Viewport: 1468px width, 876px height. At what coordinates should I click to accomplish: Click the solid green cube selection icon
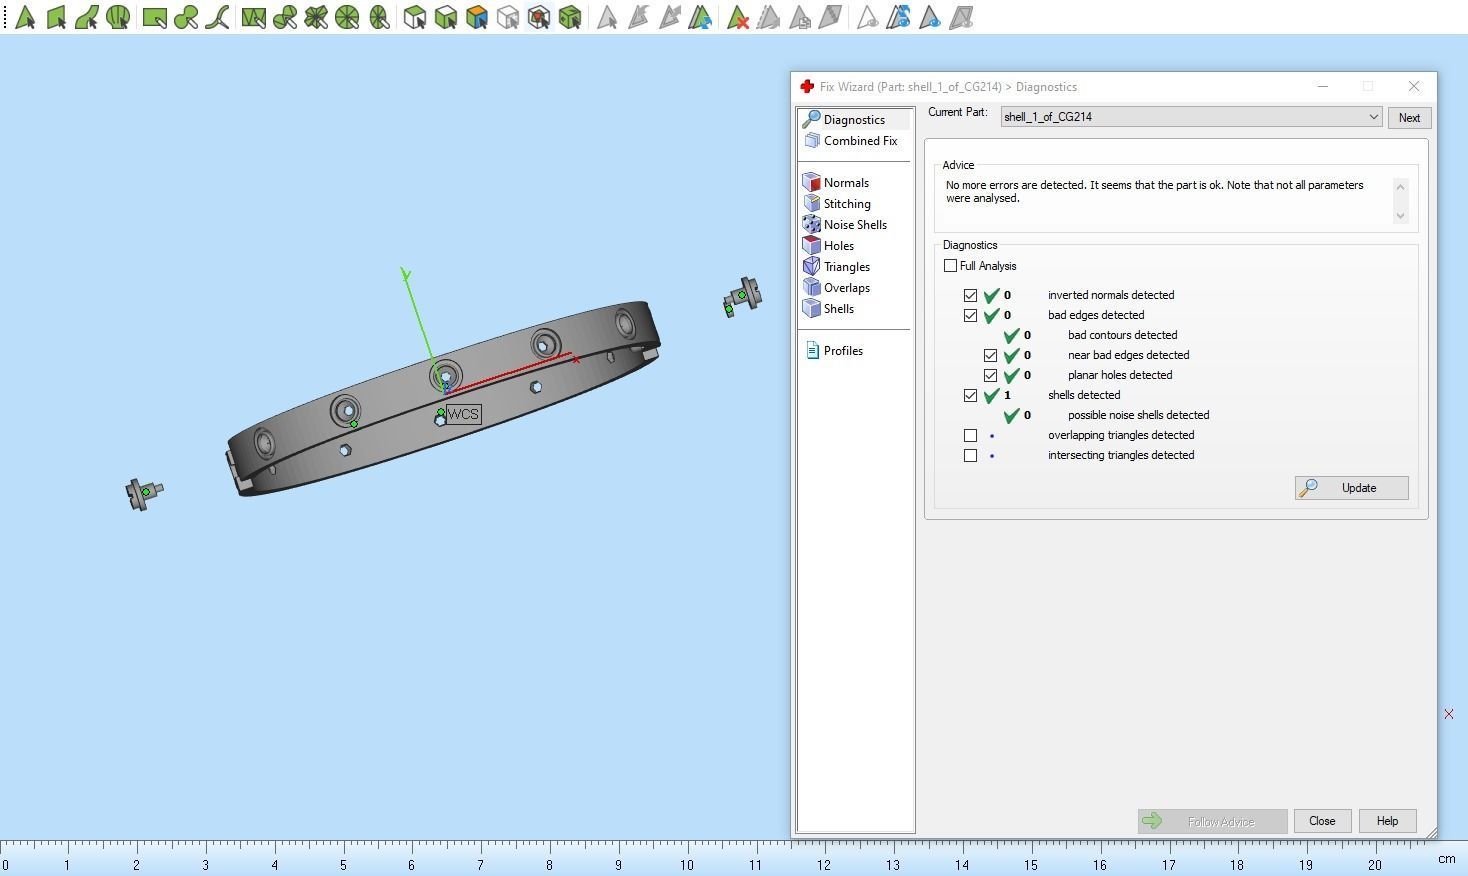pyautogui.click(x=570, y=17)
